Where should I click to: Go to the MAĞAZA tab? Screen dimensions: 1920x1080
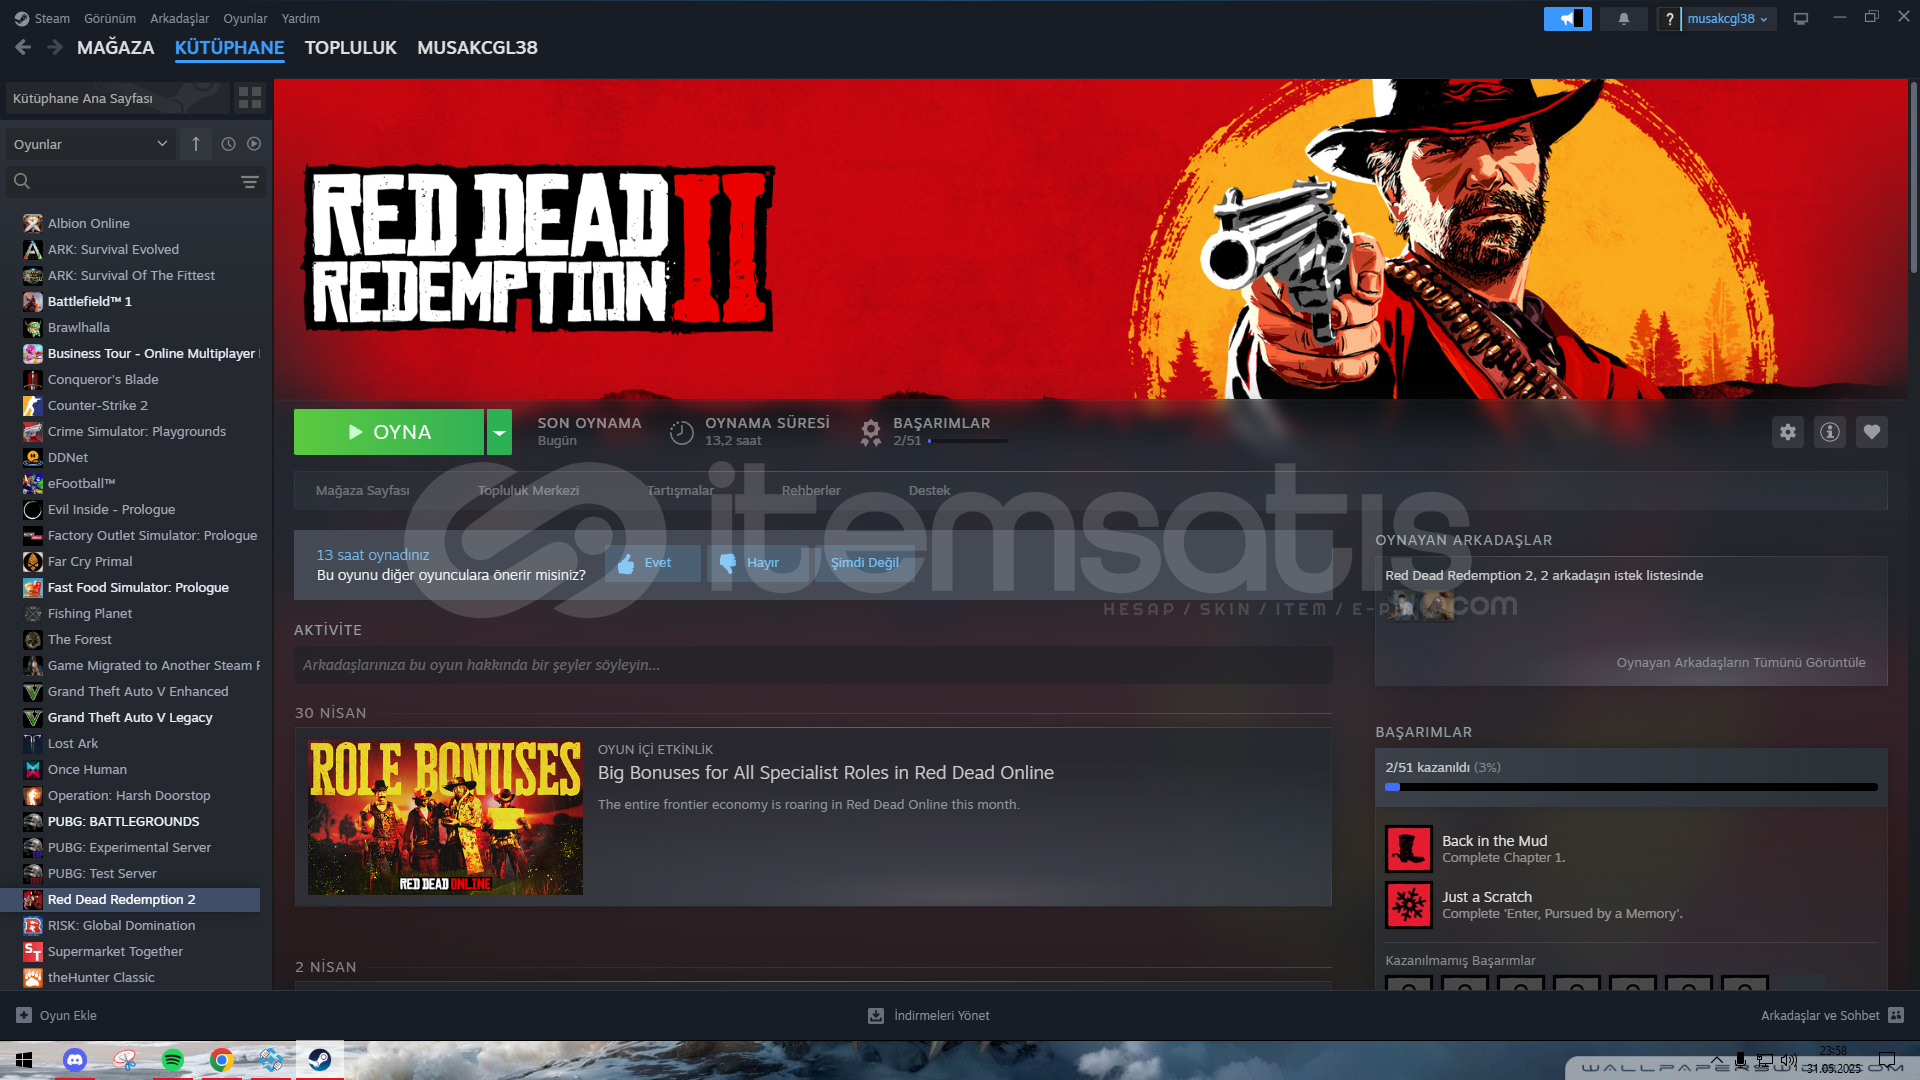tap(116, 47)
